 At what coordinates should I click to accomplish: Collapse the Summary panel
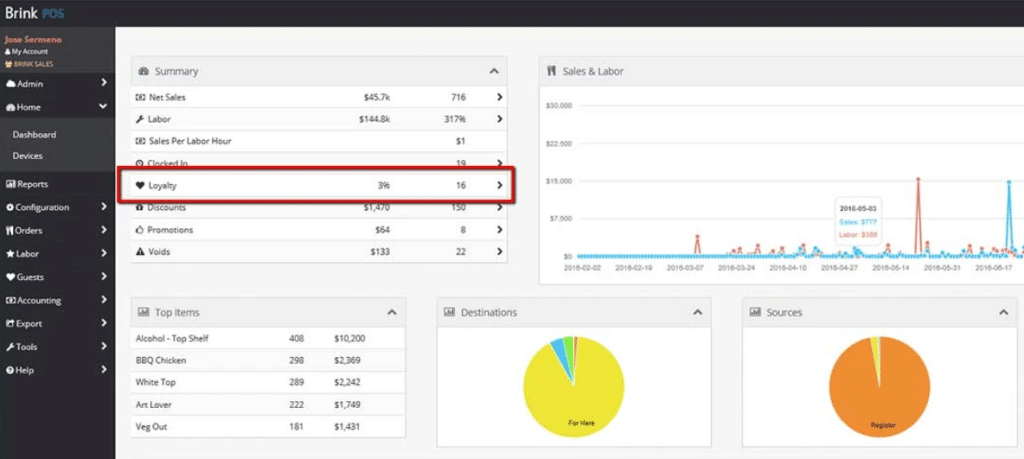pos(493,72)
